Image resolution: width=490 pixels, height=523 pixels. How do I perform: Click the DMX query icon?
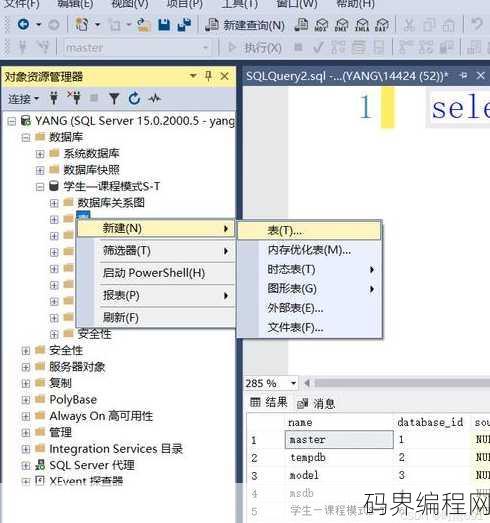pyautogui.click(x=341, y=25)
